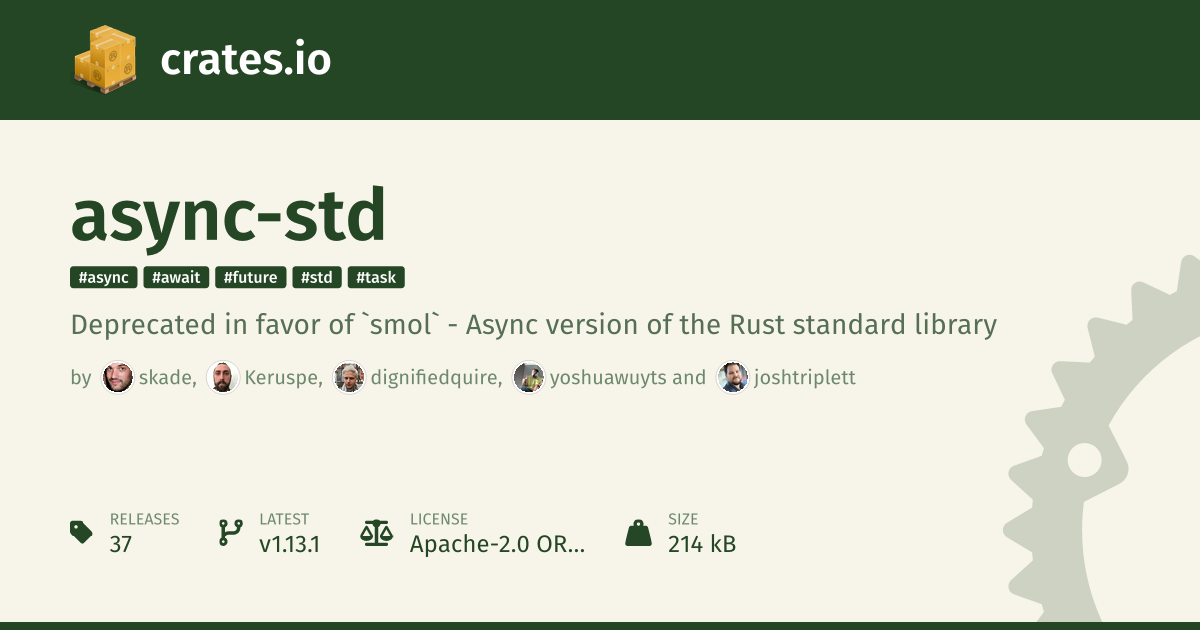1200x630 pixels.
Task: Select the #task keyword tag
Action: pos(376,278)
